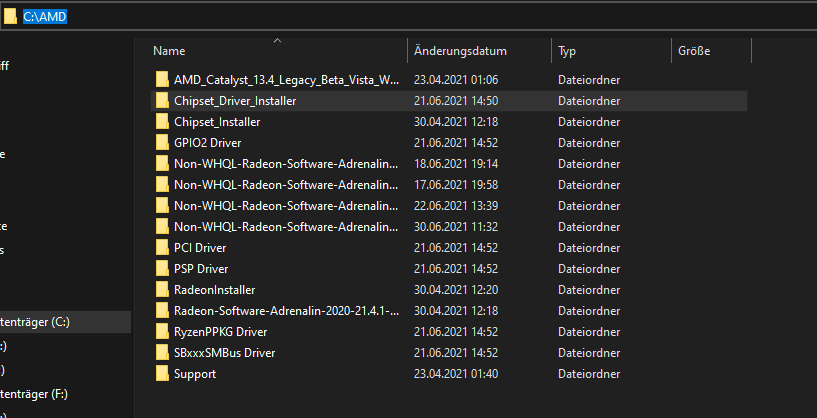This screenshot has width=817, height=418.
Task: Click the SBxxxSMBus Driver folder icon
Action: coord(163,353)
